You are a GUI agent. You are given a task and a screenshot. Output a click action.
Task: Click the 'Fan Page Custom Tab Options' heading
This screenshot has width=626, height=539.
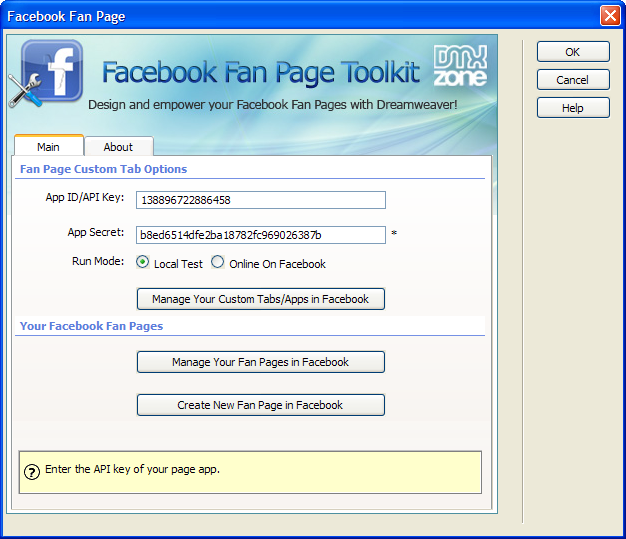pos(103,169)
